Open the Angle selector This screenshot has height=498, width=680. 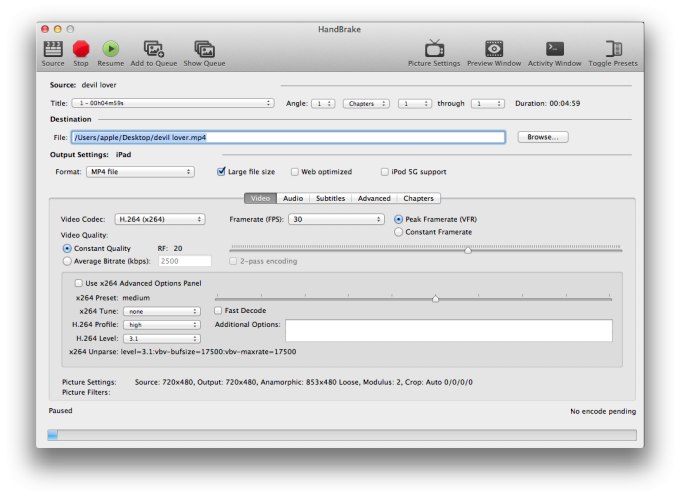[323, 104]
